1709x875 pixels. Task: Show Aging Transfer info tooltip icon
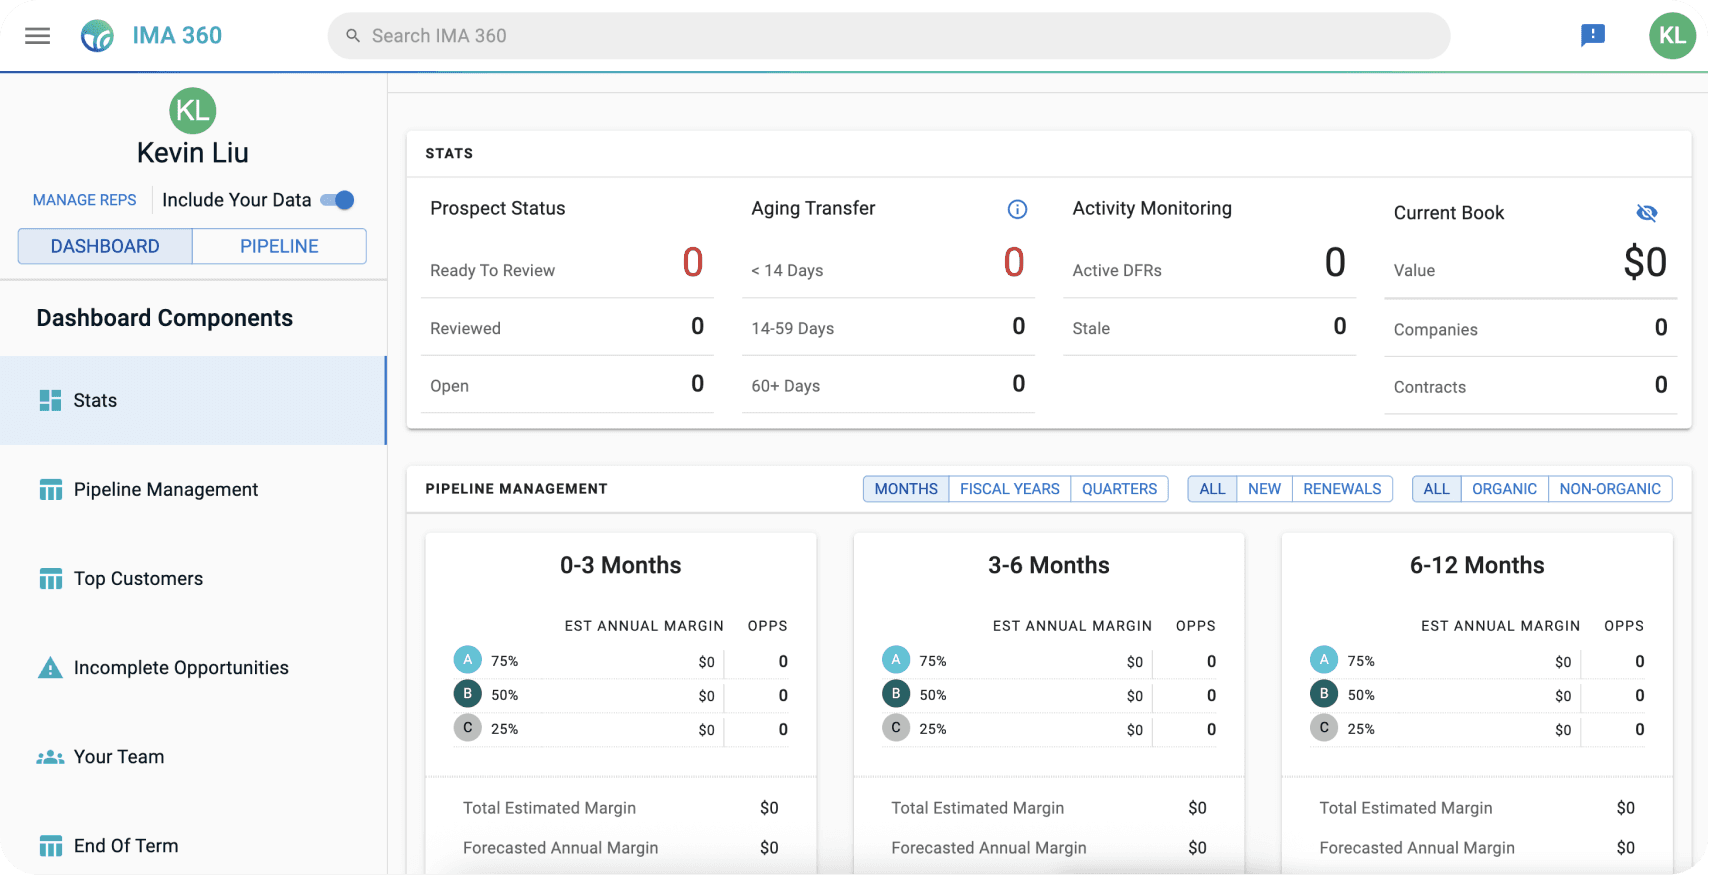[1017, 209]
